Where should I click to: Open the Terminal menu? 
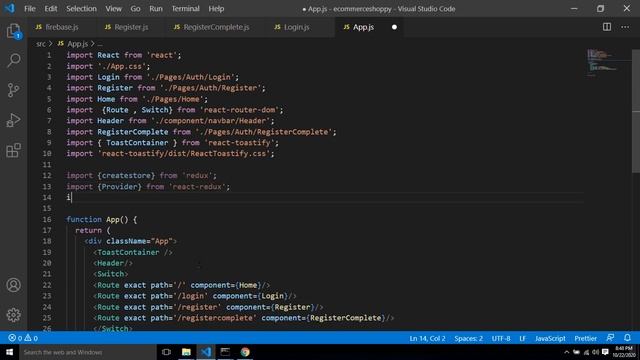pos(185,9)
